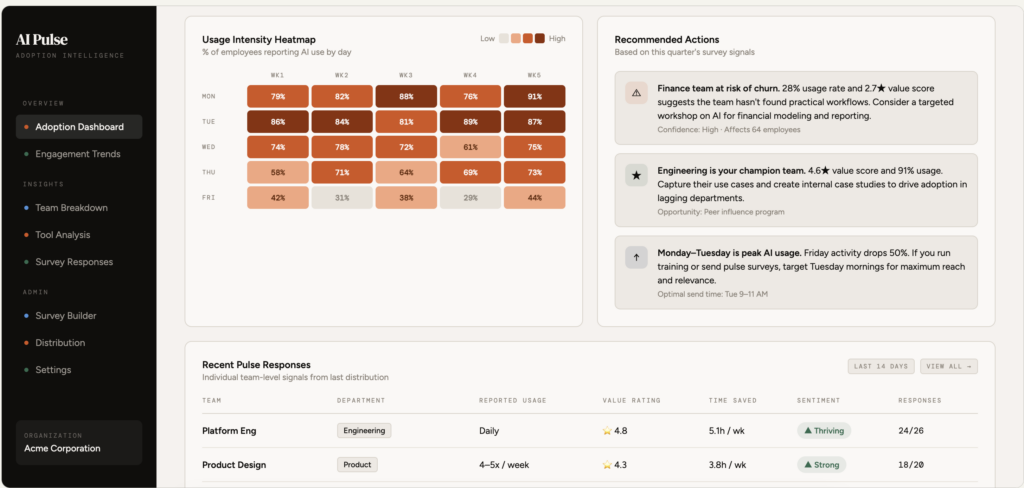1024x488 pixels.
Task: Open the Last 14 Days filter
Action: (880, 367)
